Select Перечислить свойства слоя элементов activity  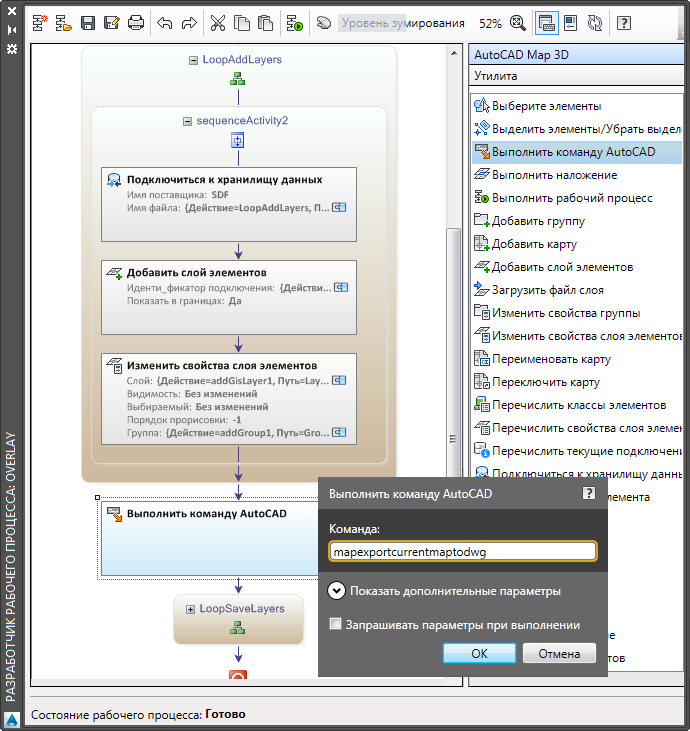point(577,428)
